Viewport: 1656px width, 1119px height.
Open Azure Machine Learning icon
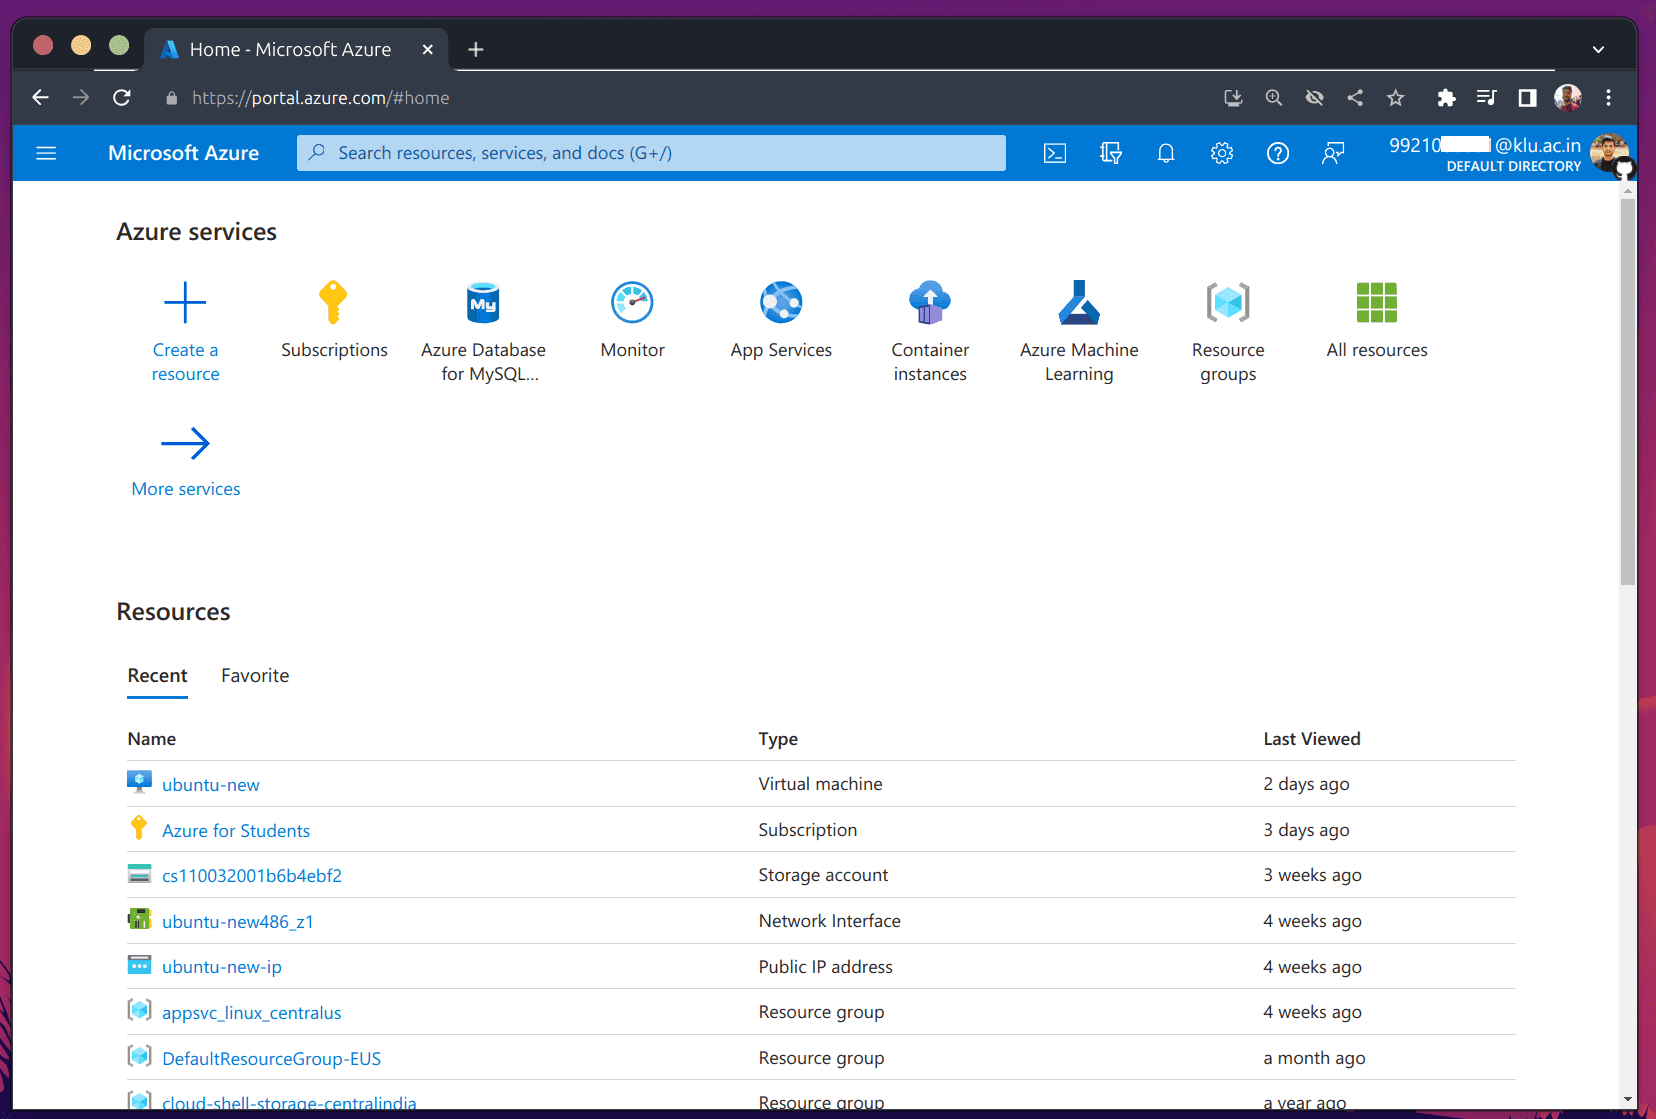point(1079,302)
